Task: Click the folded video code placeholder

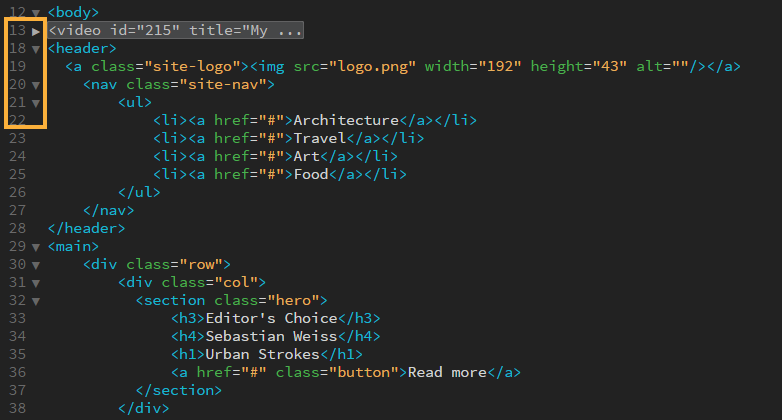Action: point(175,31)
